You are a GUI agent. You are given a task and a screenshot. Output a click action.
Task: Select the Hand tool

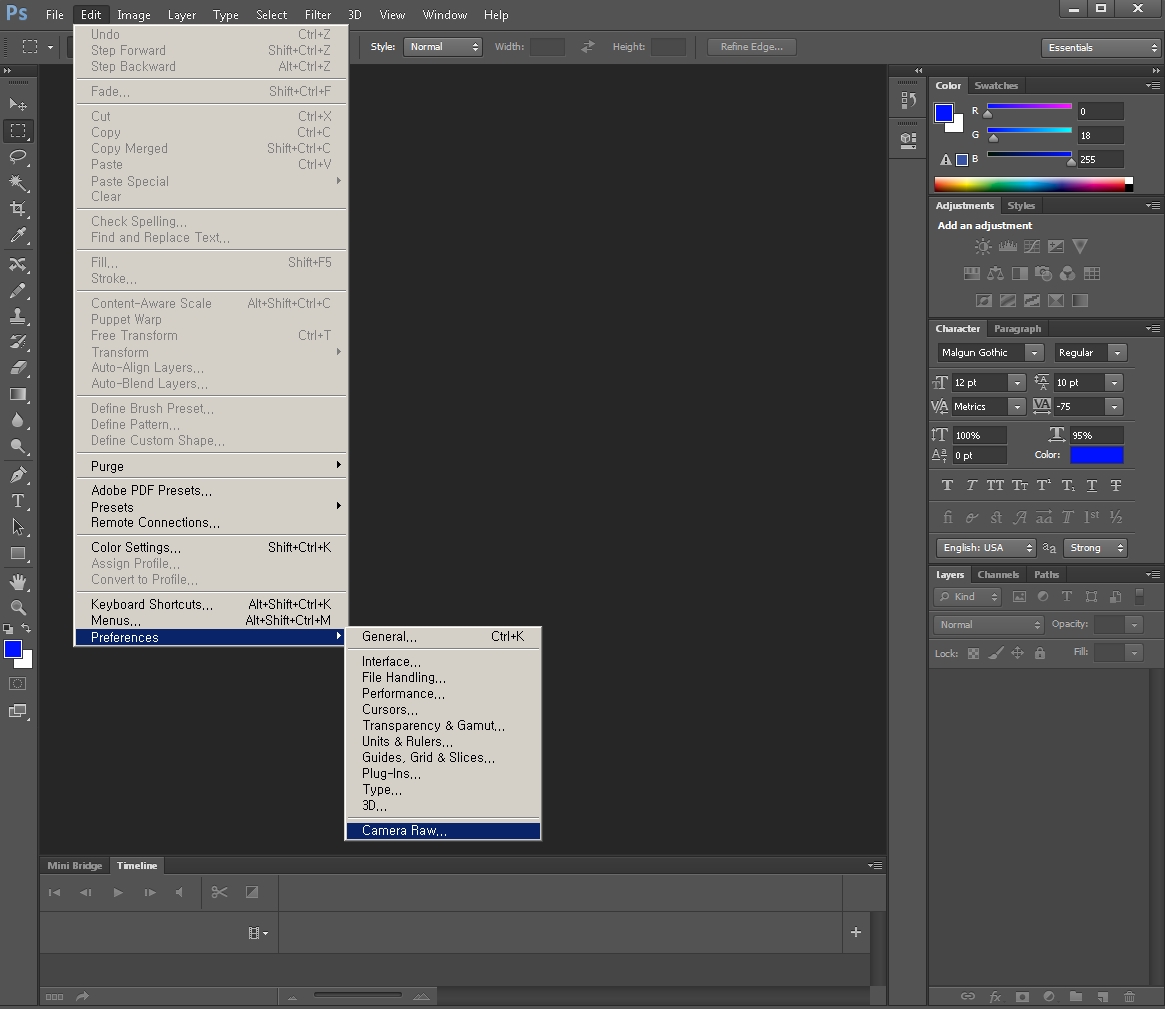click(x=18, y=582)
